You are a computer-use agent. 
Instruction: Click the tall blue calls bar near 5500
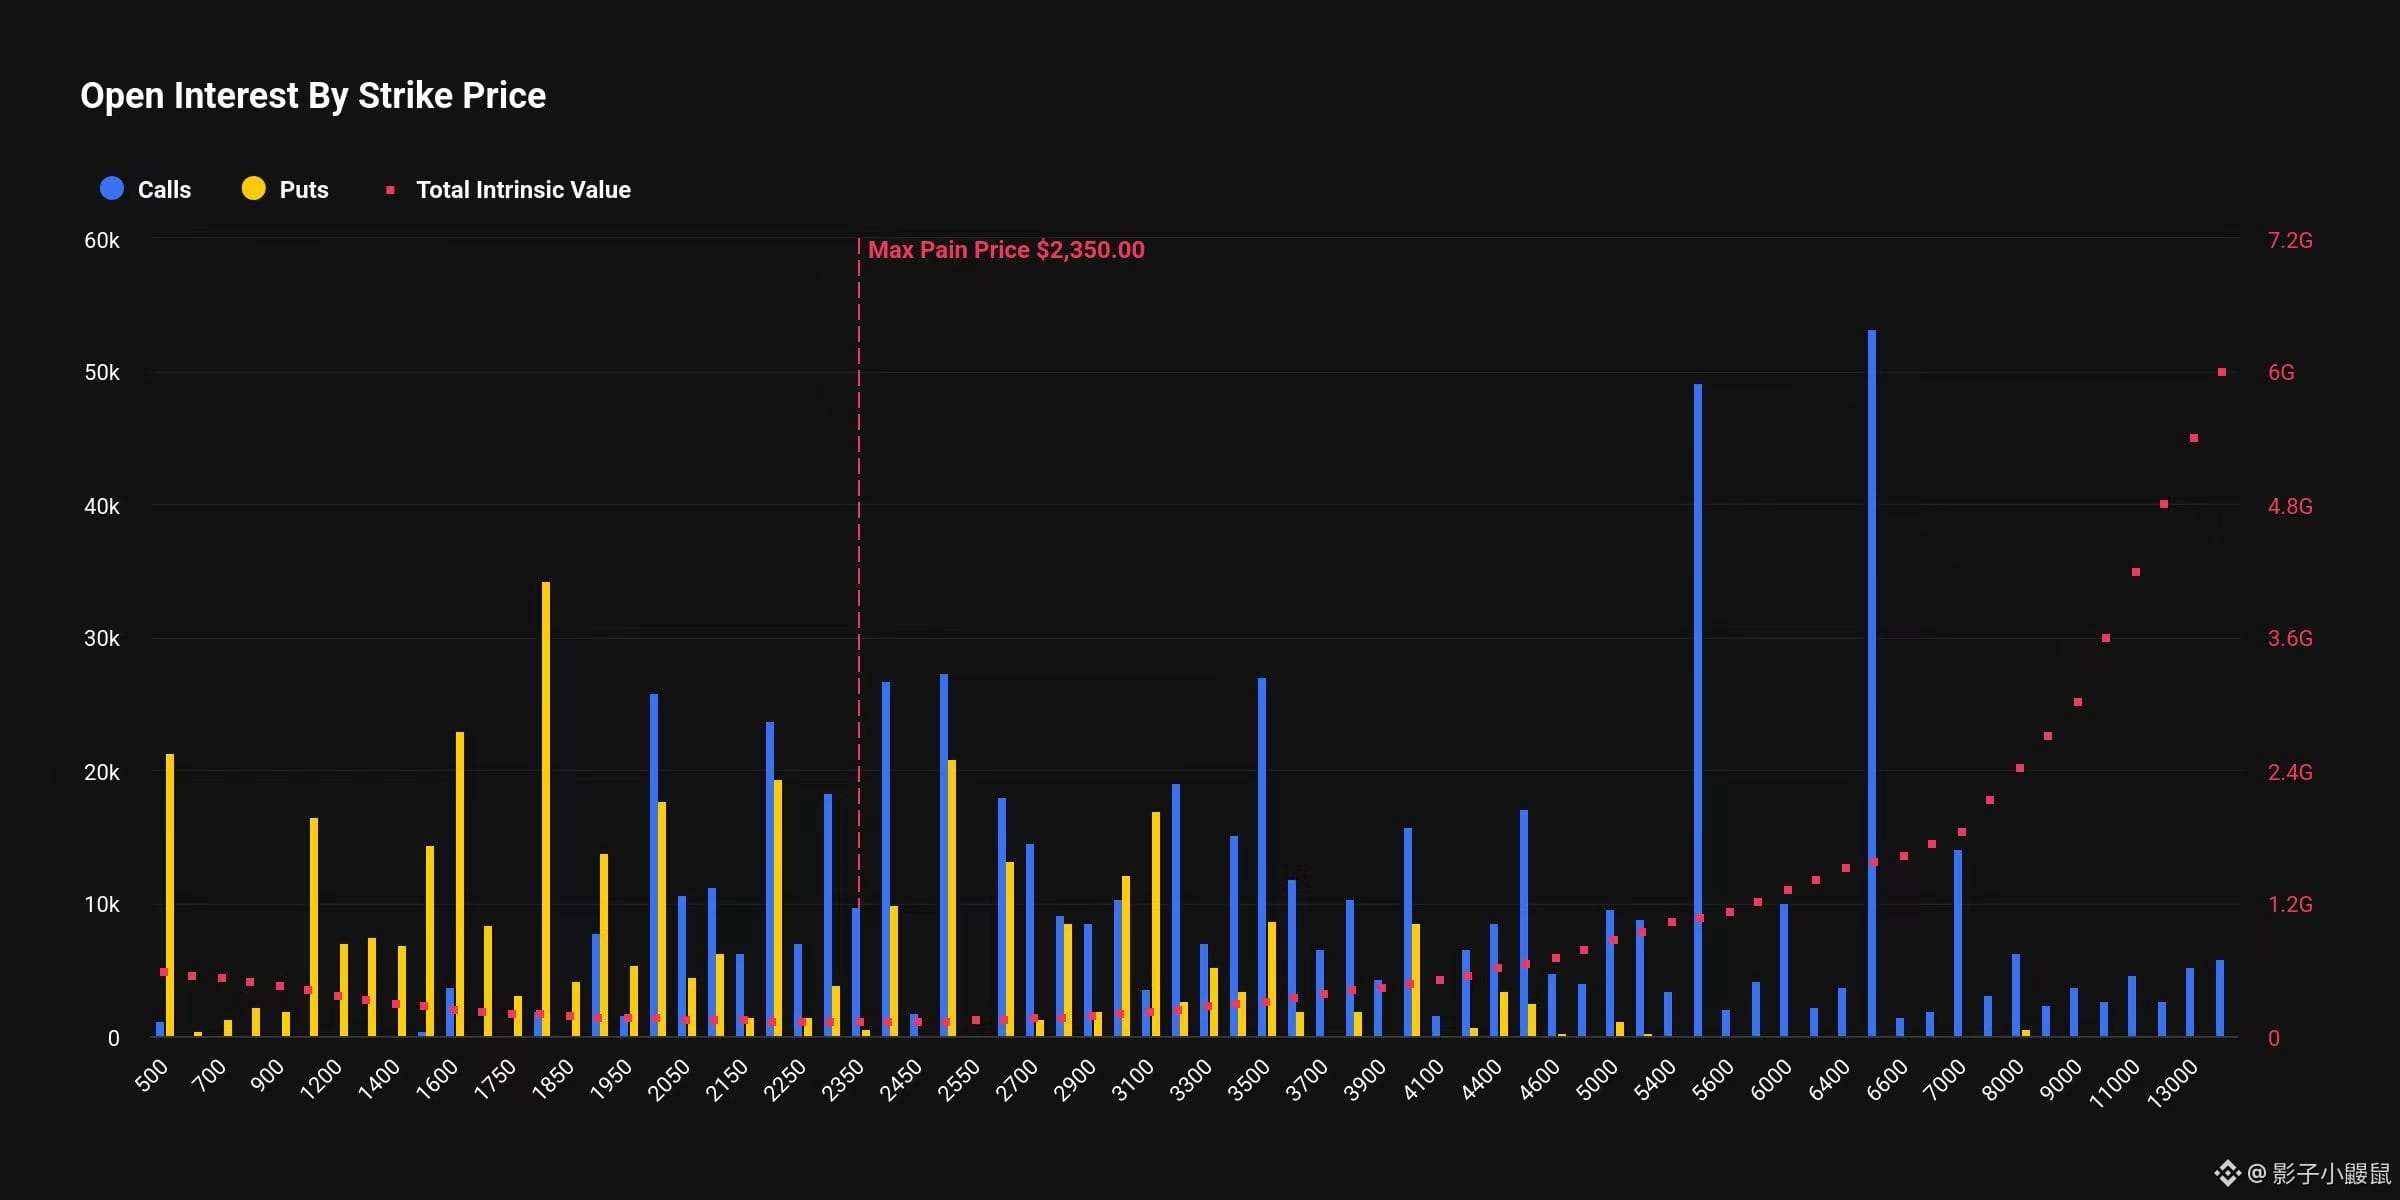1697,710
